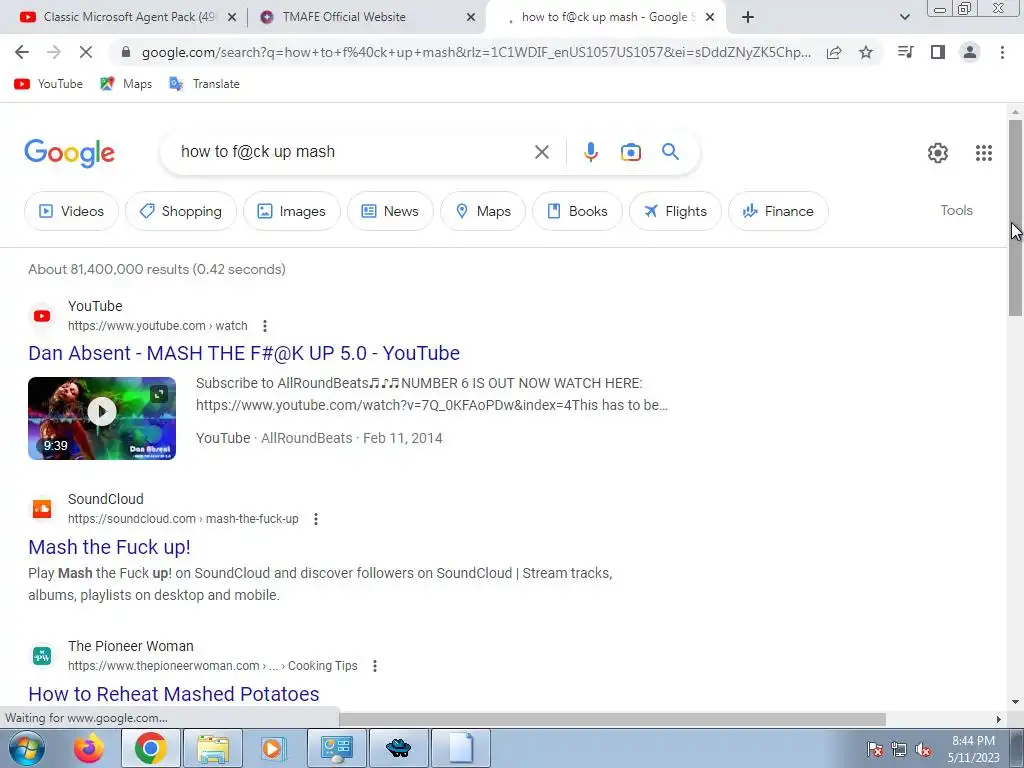Image resolution: width=1024 pixels, height=768 pixels.
Task: Search by voice with the microphone
Action: point(590,152)
